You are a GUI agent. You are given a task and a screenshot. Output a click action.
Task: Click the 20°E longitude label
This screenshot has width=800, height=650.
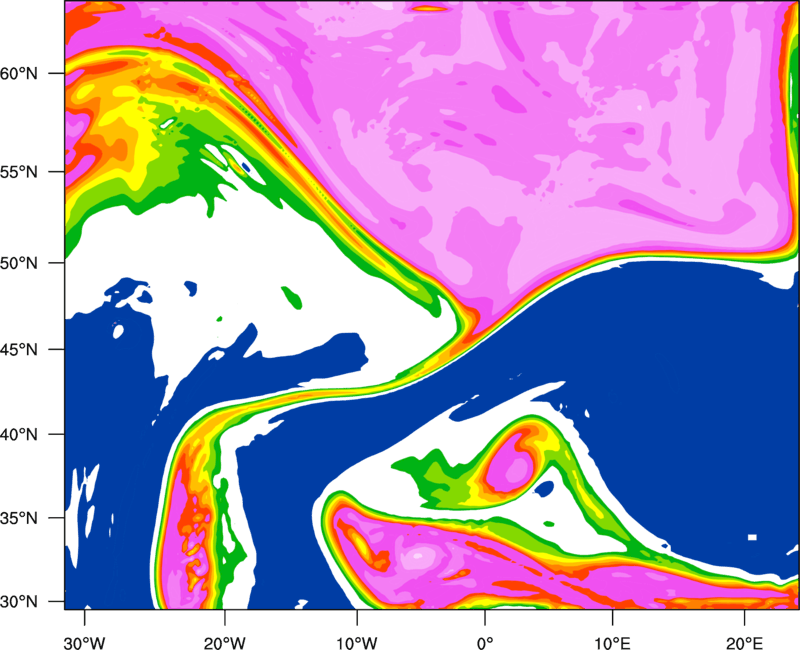coord(744,643)
